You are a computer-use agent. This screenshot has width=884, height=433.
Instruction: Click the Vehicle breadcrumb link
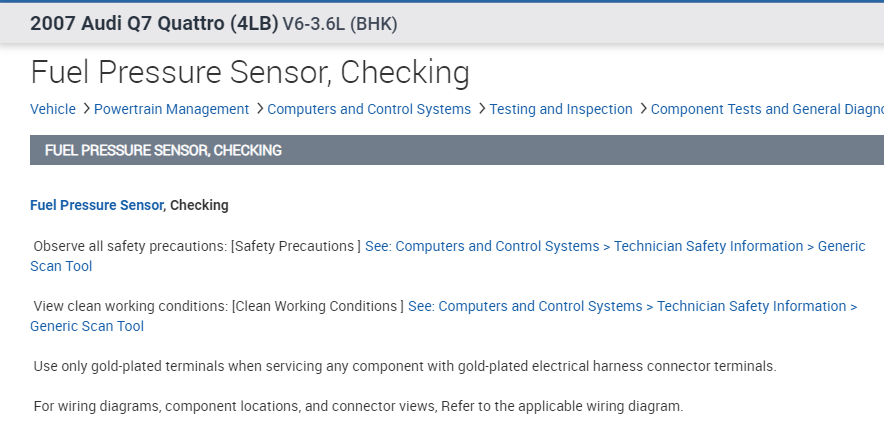tap(53, 109)
